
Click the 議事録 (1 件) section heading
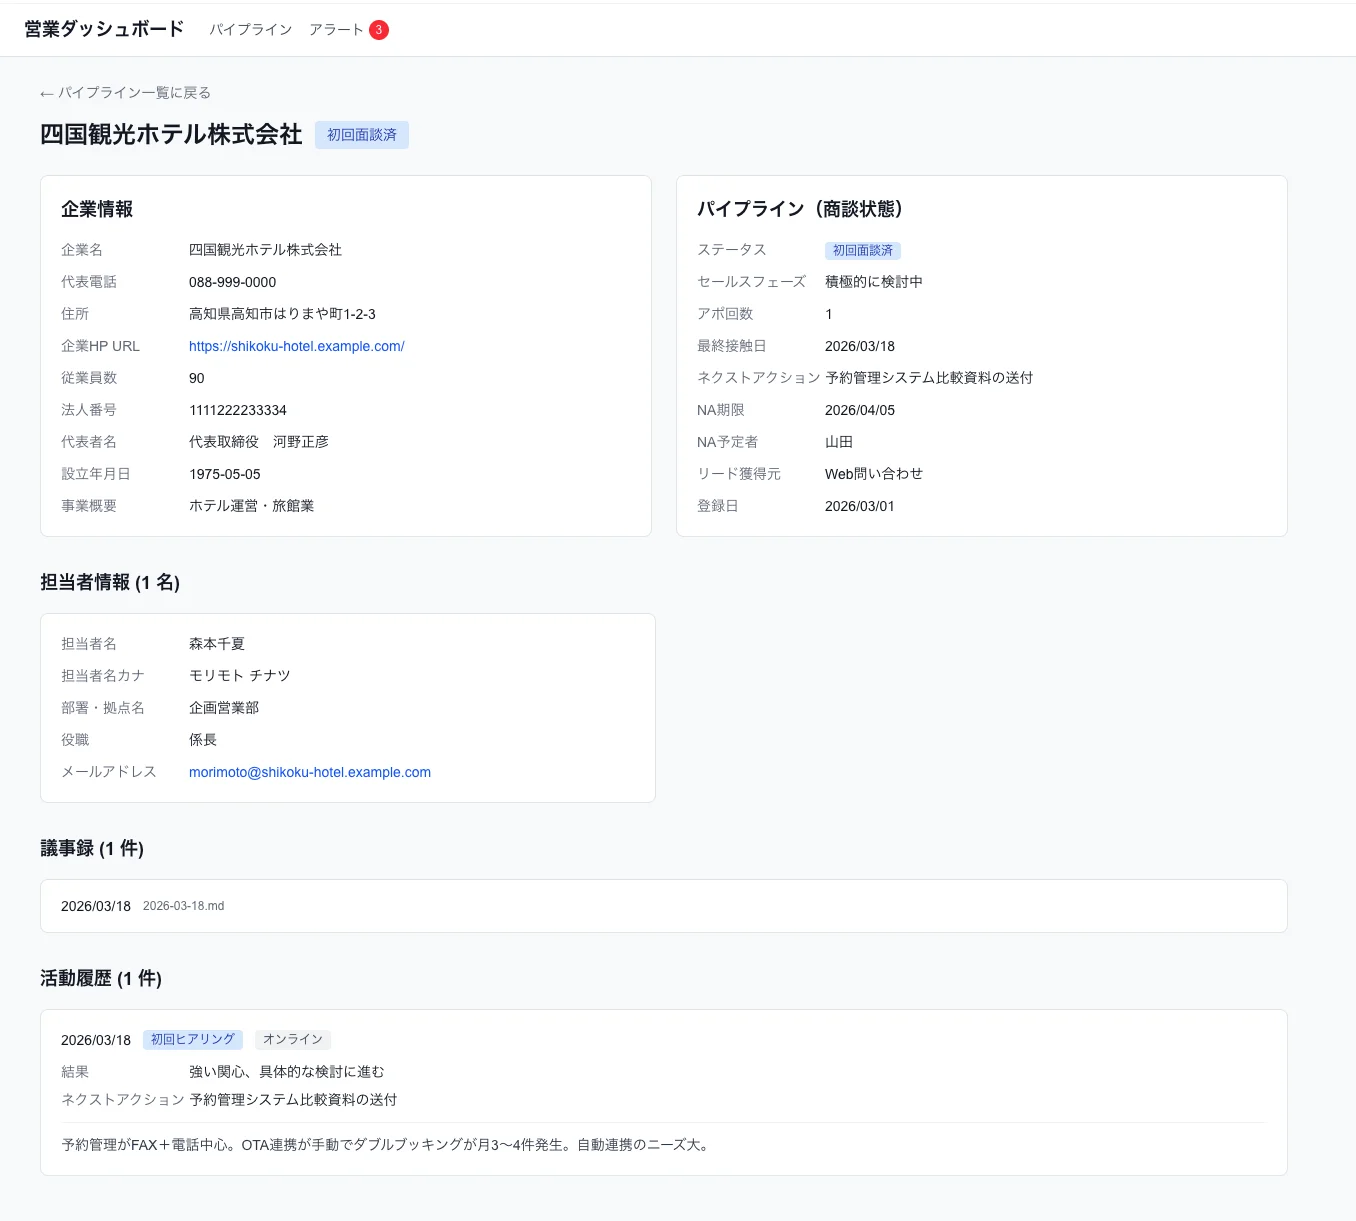pyautogui.click(x=92, y=849)
